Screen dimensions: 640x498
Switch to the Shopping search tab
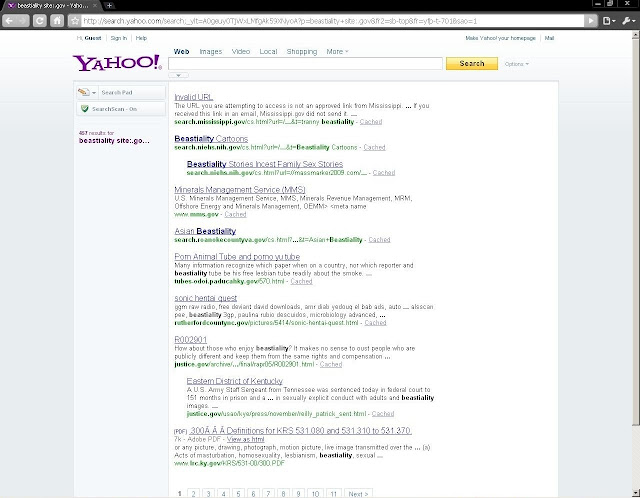point(302,51)
